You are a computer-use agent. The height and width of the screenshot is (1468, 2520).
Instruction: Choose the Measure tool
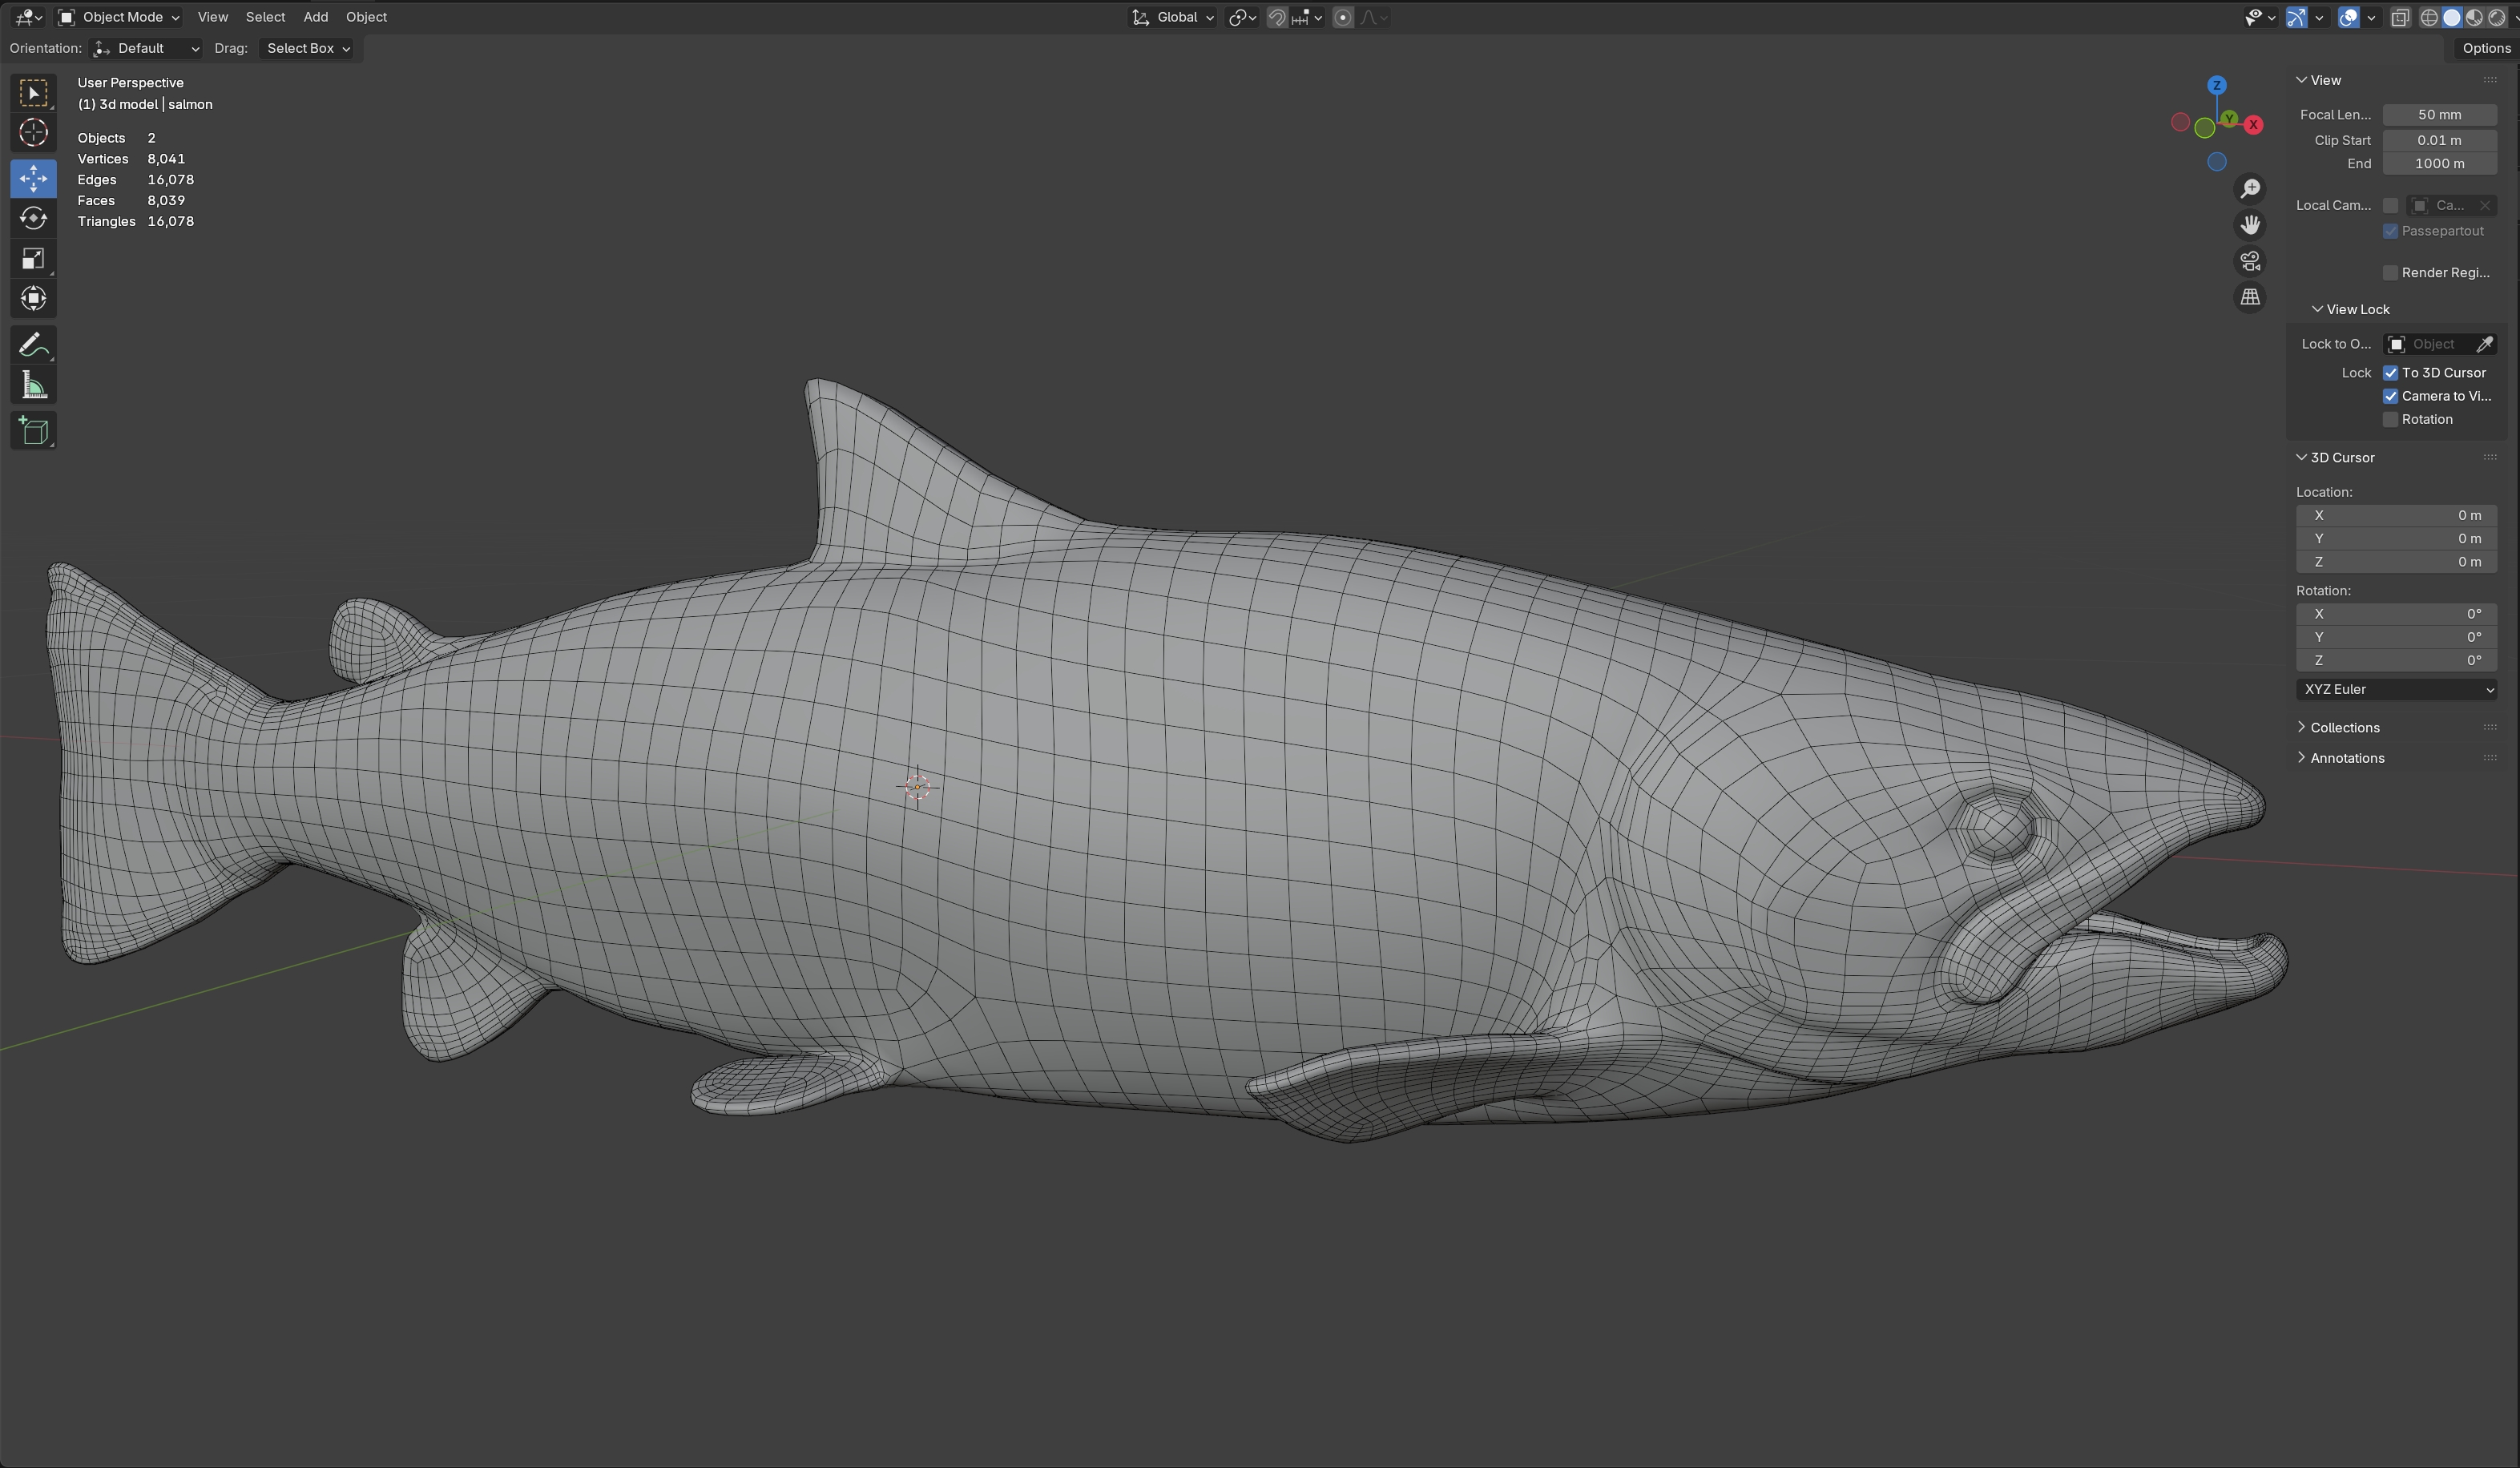(33, 386)
